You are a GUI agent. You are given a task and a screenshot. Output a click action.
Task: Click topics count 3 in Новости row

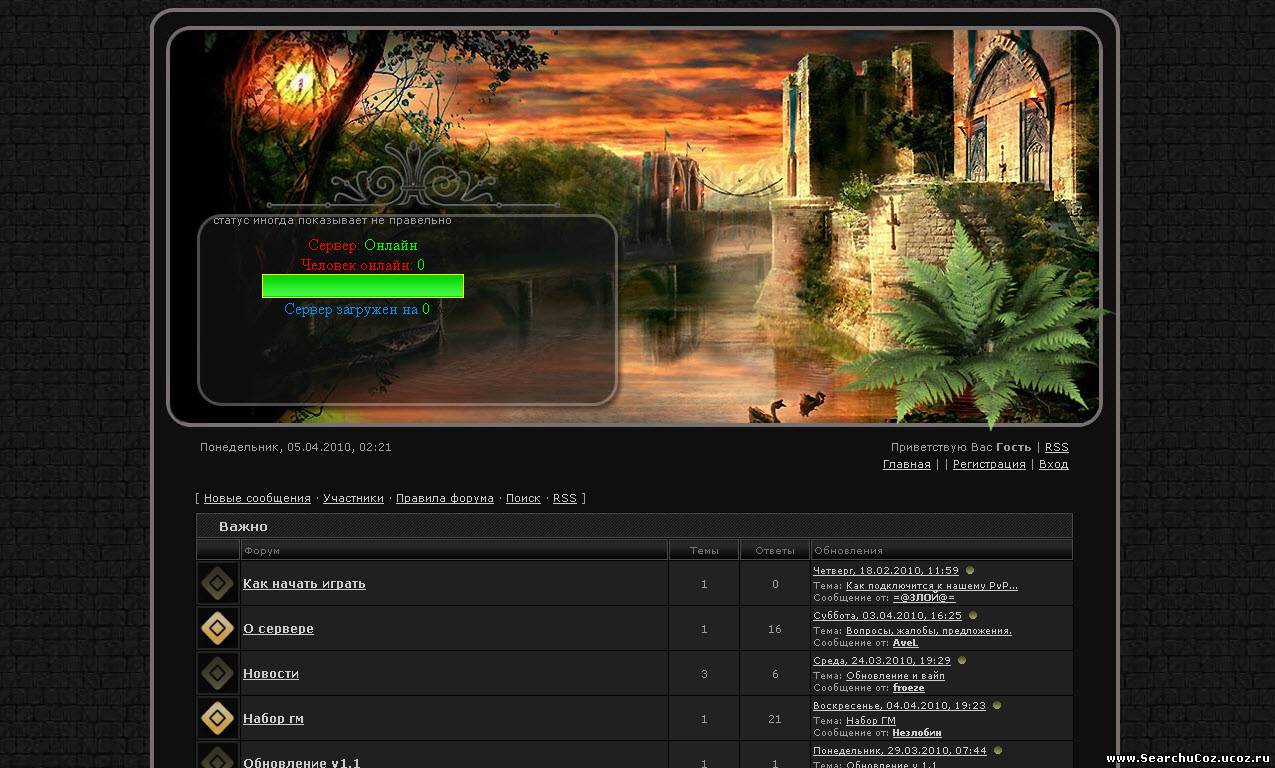click(x=704, y=674)
